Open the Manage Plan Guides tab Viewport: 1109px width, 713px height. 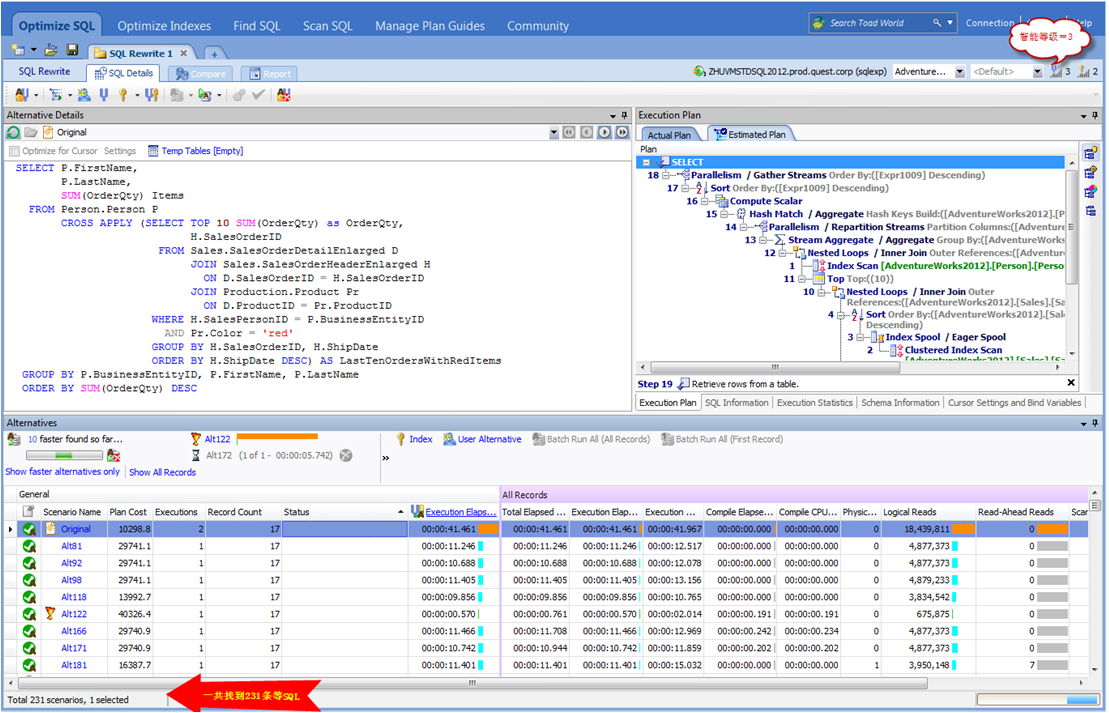430,26
